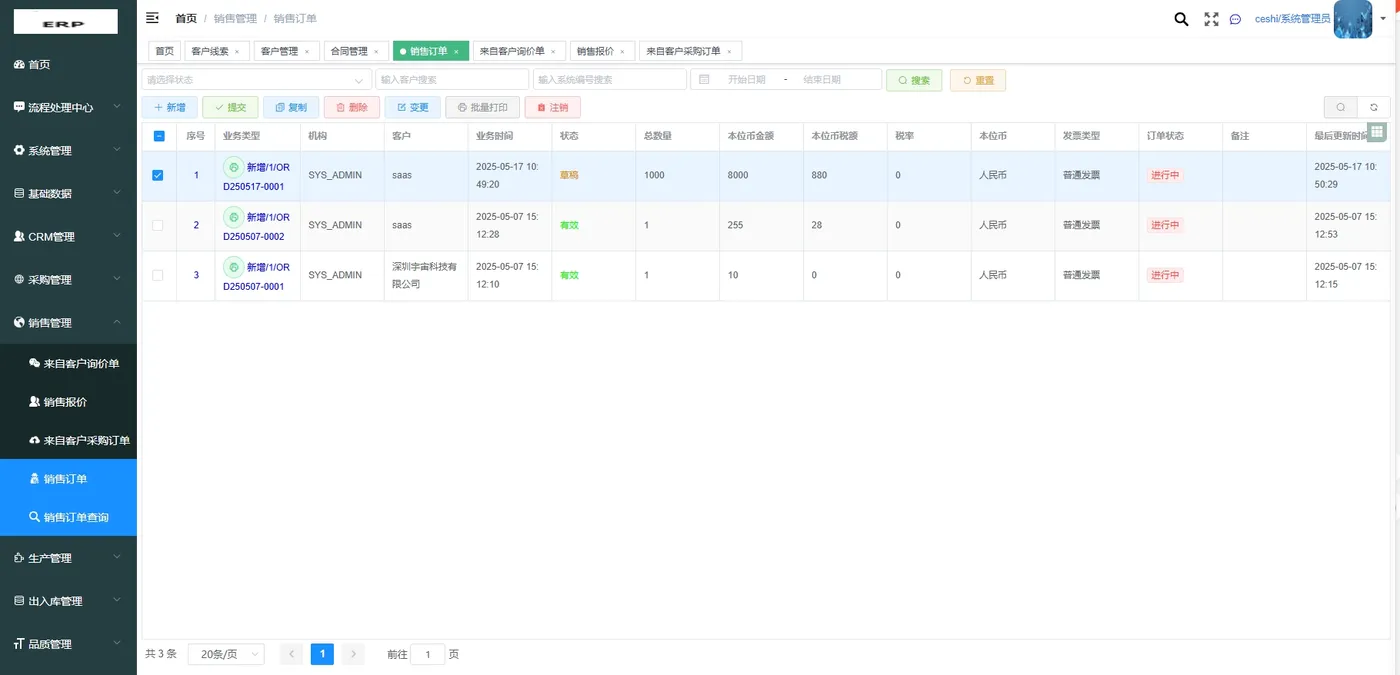Click the 开始日期 start date field
The width and height of the screenshot is (1400, 675).
(x=746, y=80)
